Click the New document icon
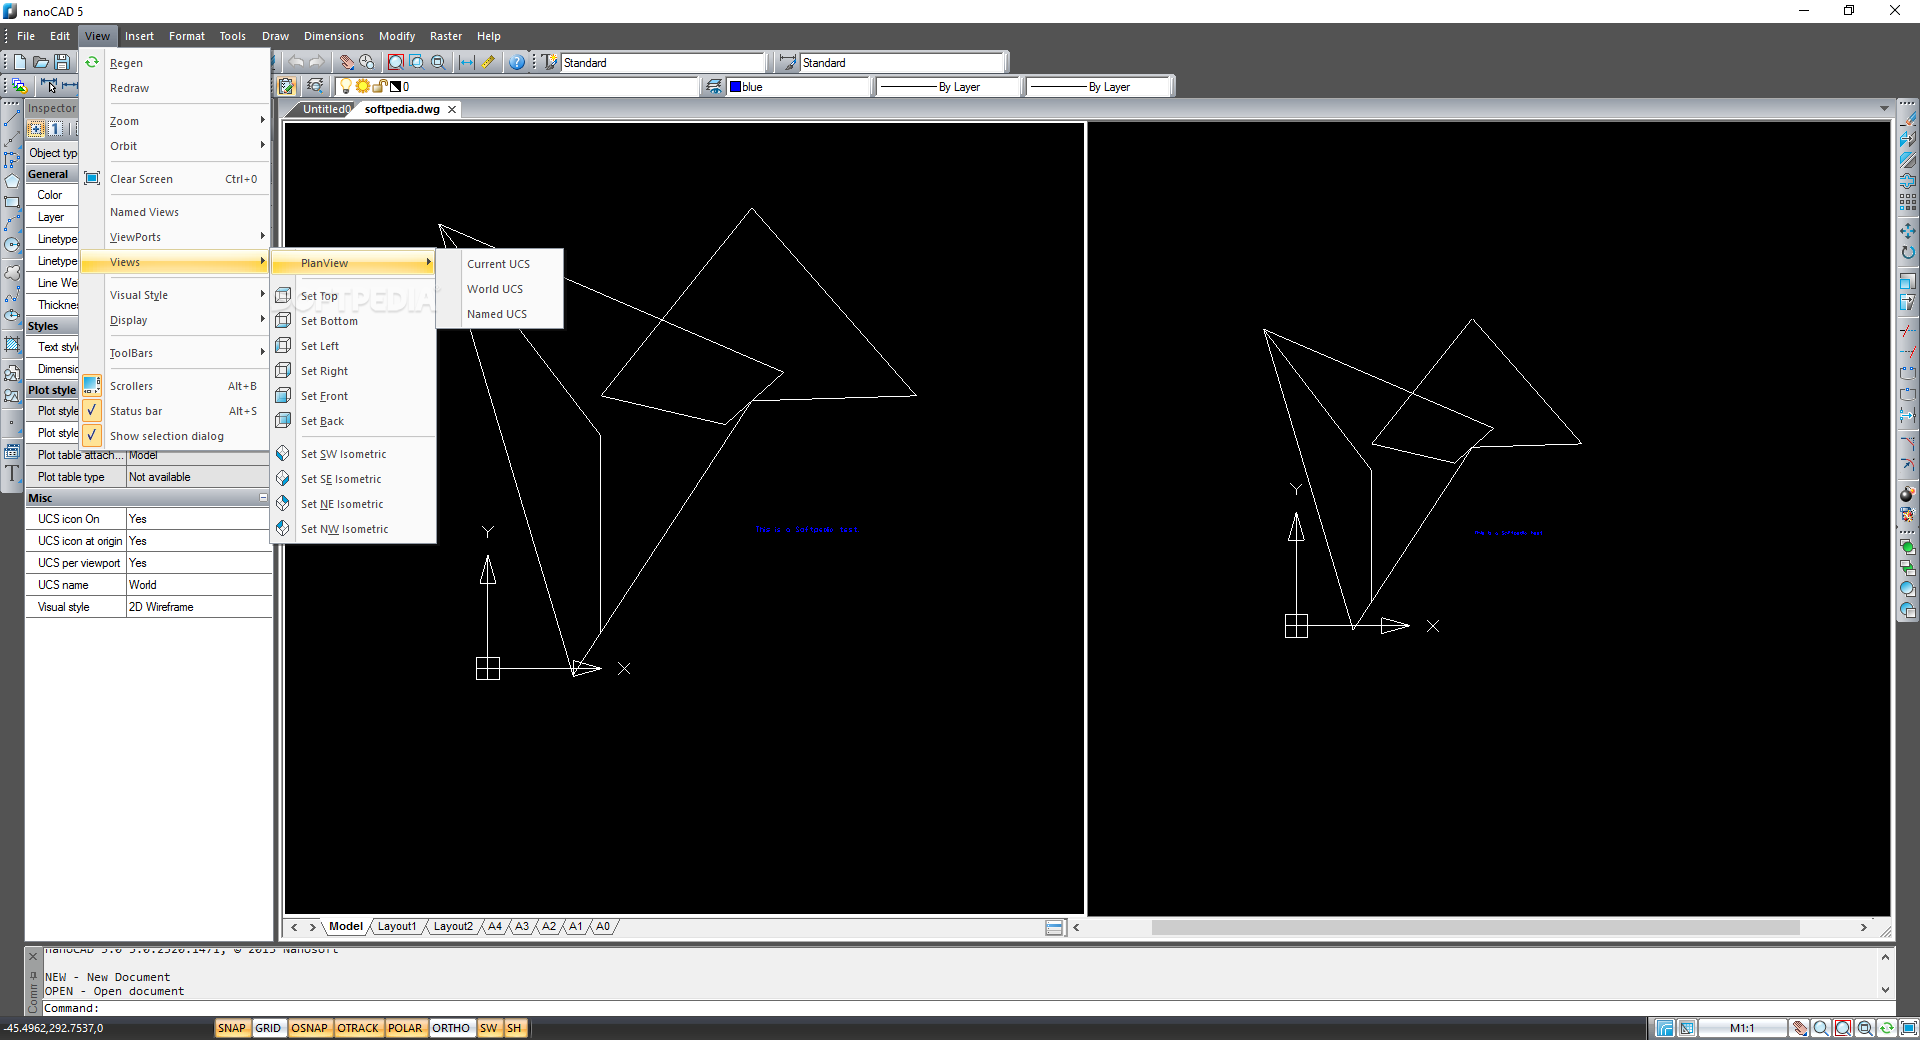Viewport: 1920px width, 1040px height. point(20,62)
